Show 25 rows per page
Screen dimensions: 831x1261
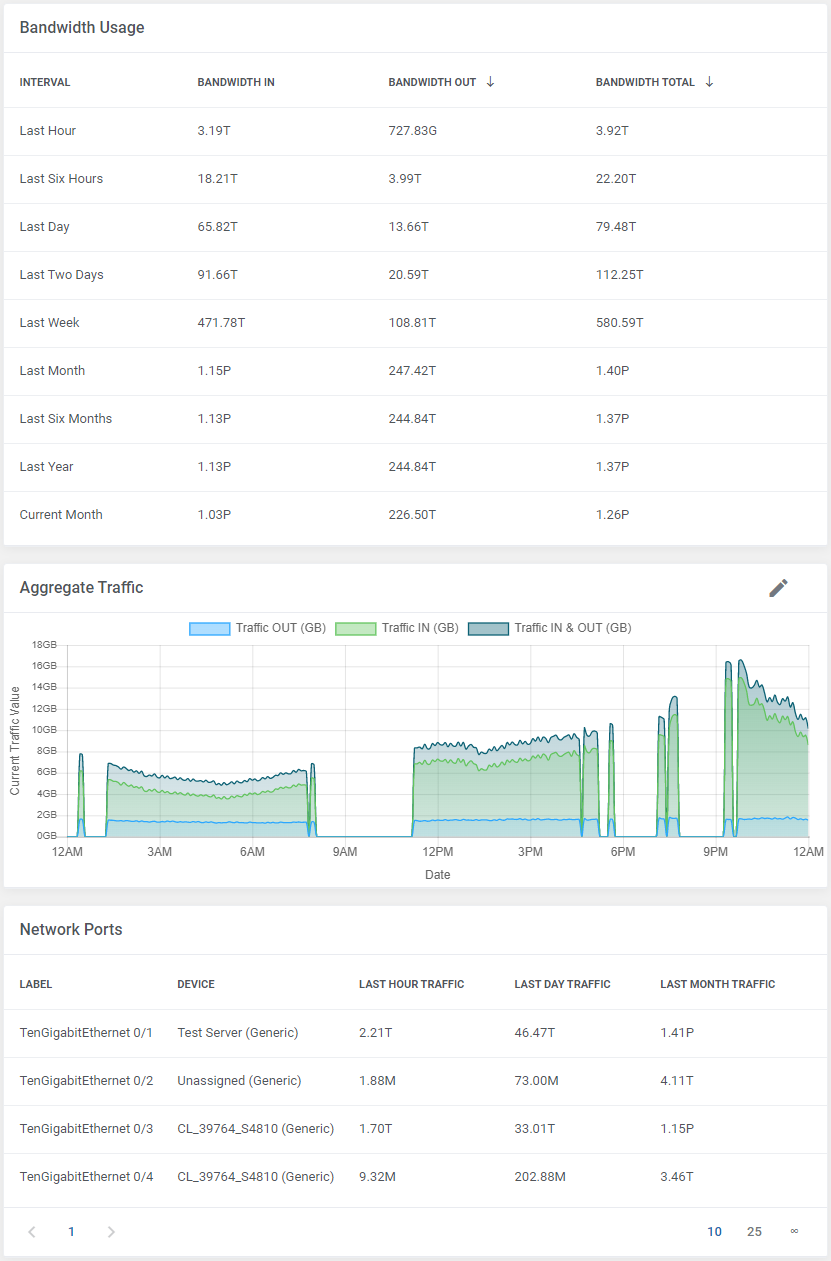click(754, 1232)
